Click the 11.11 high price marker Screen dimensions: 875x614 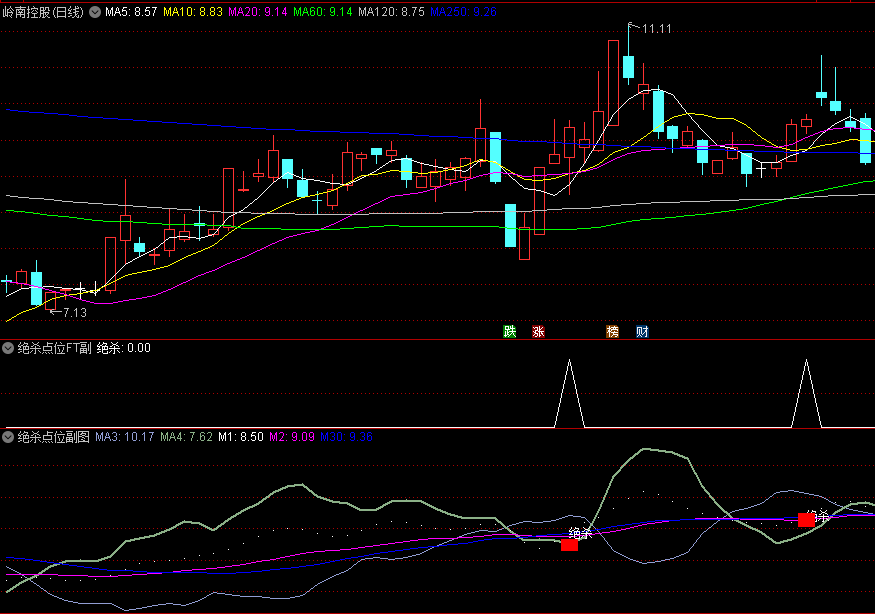click(x=655, y=29)
